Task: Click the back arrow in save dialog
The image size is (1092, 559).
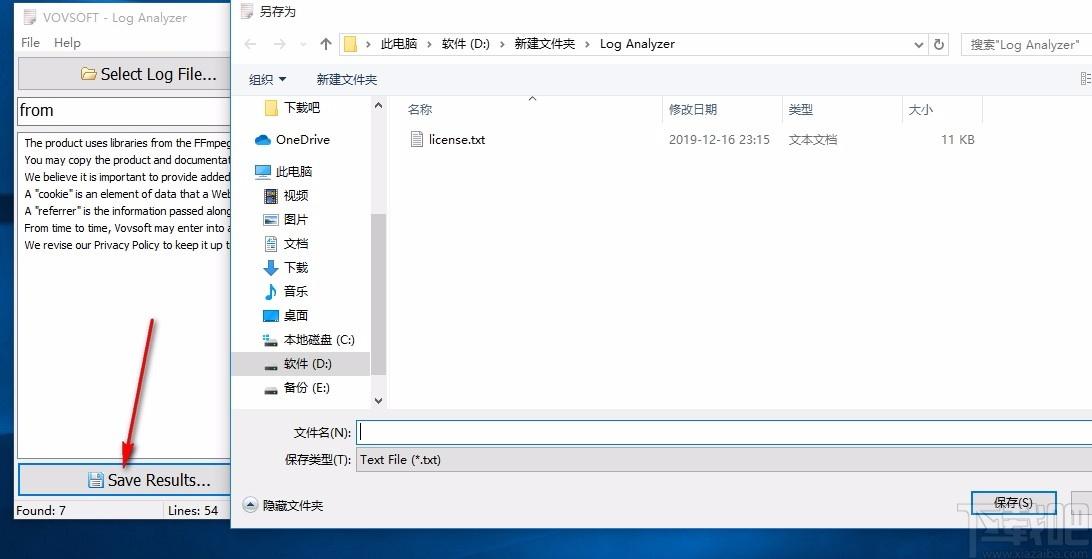Action: tap(251, 44)
